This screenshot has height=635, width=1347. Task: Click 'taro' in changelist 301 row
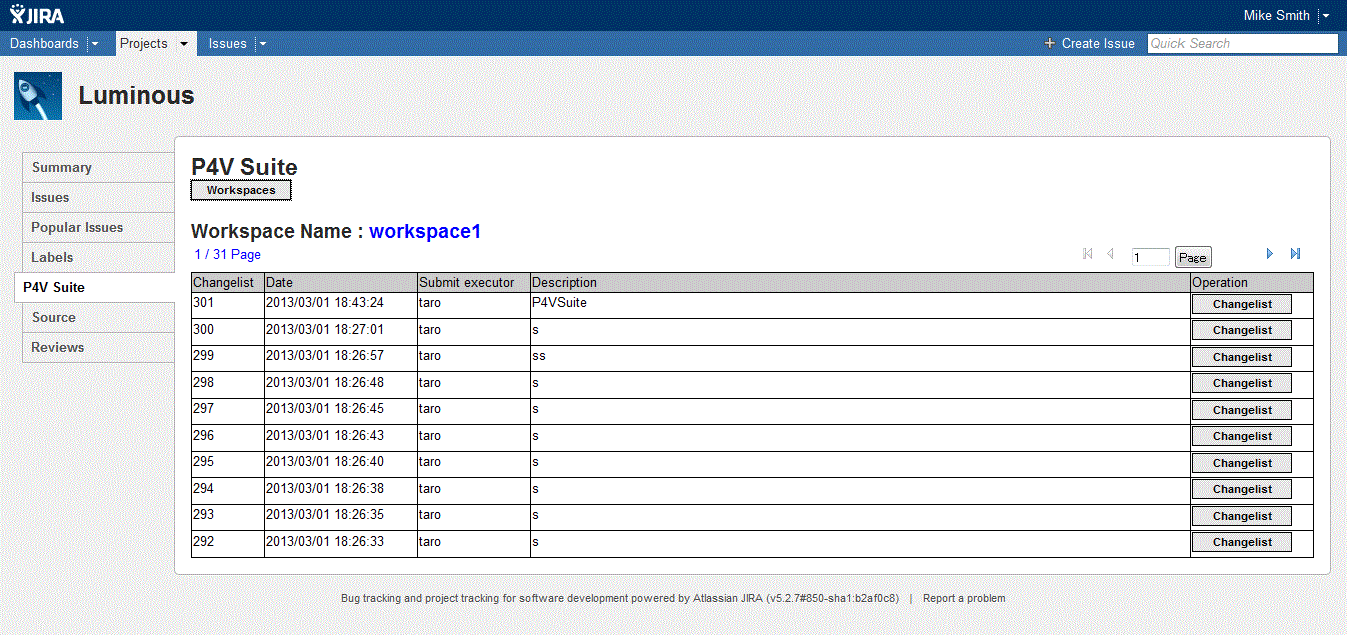click(x=430, y=302)
